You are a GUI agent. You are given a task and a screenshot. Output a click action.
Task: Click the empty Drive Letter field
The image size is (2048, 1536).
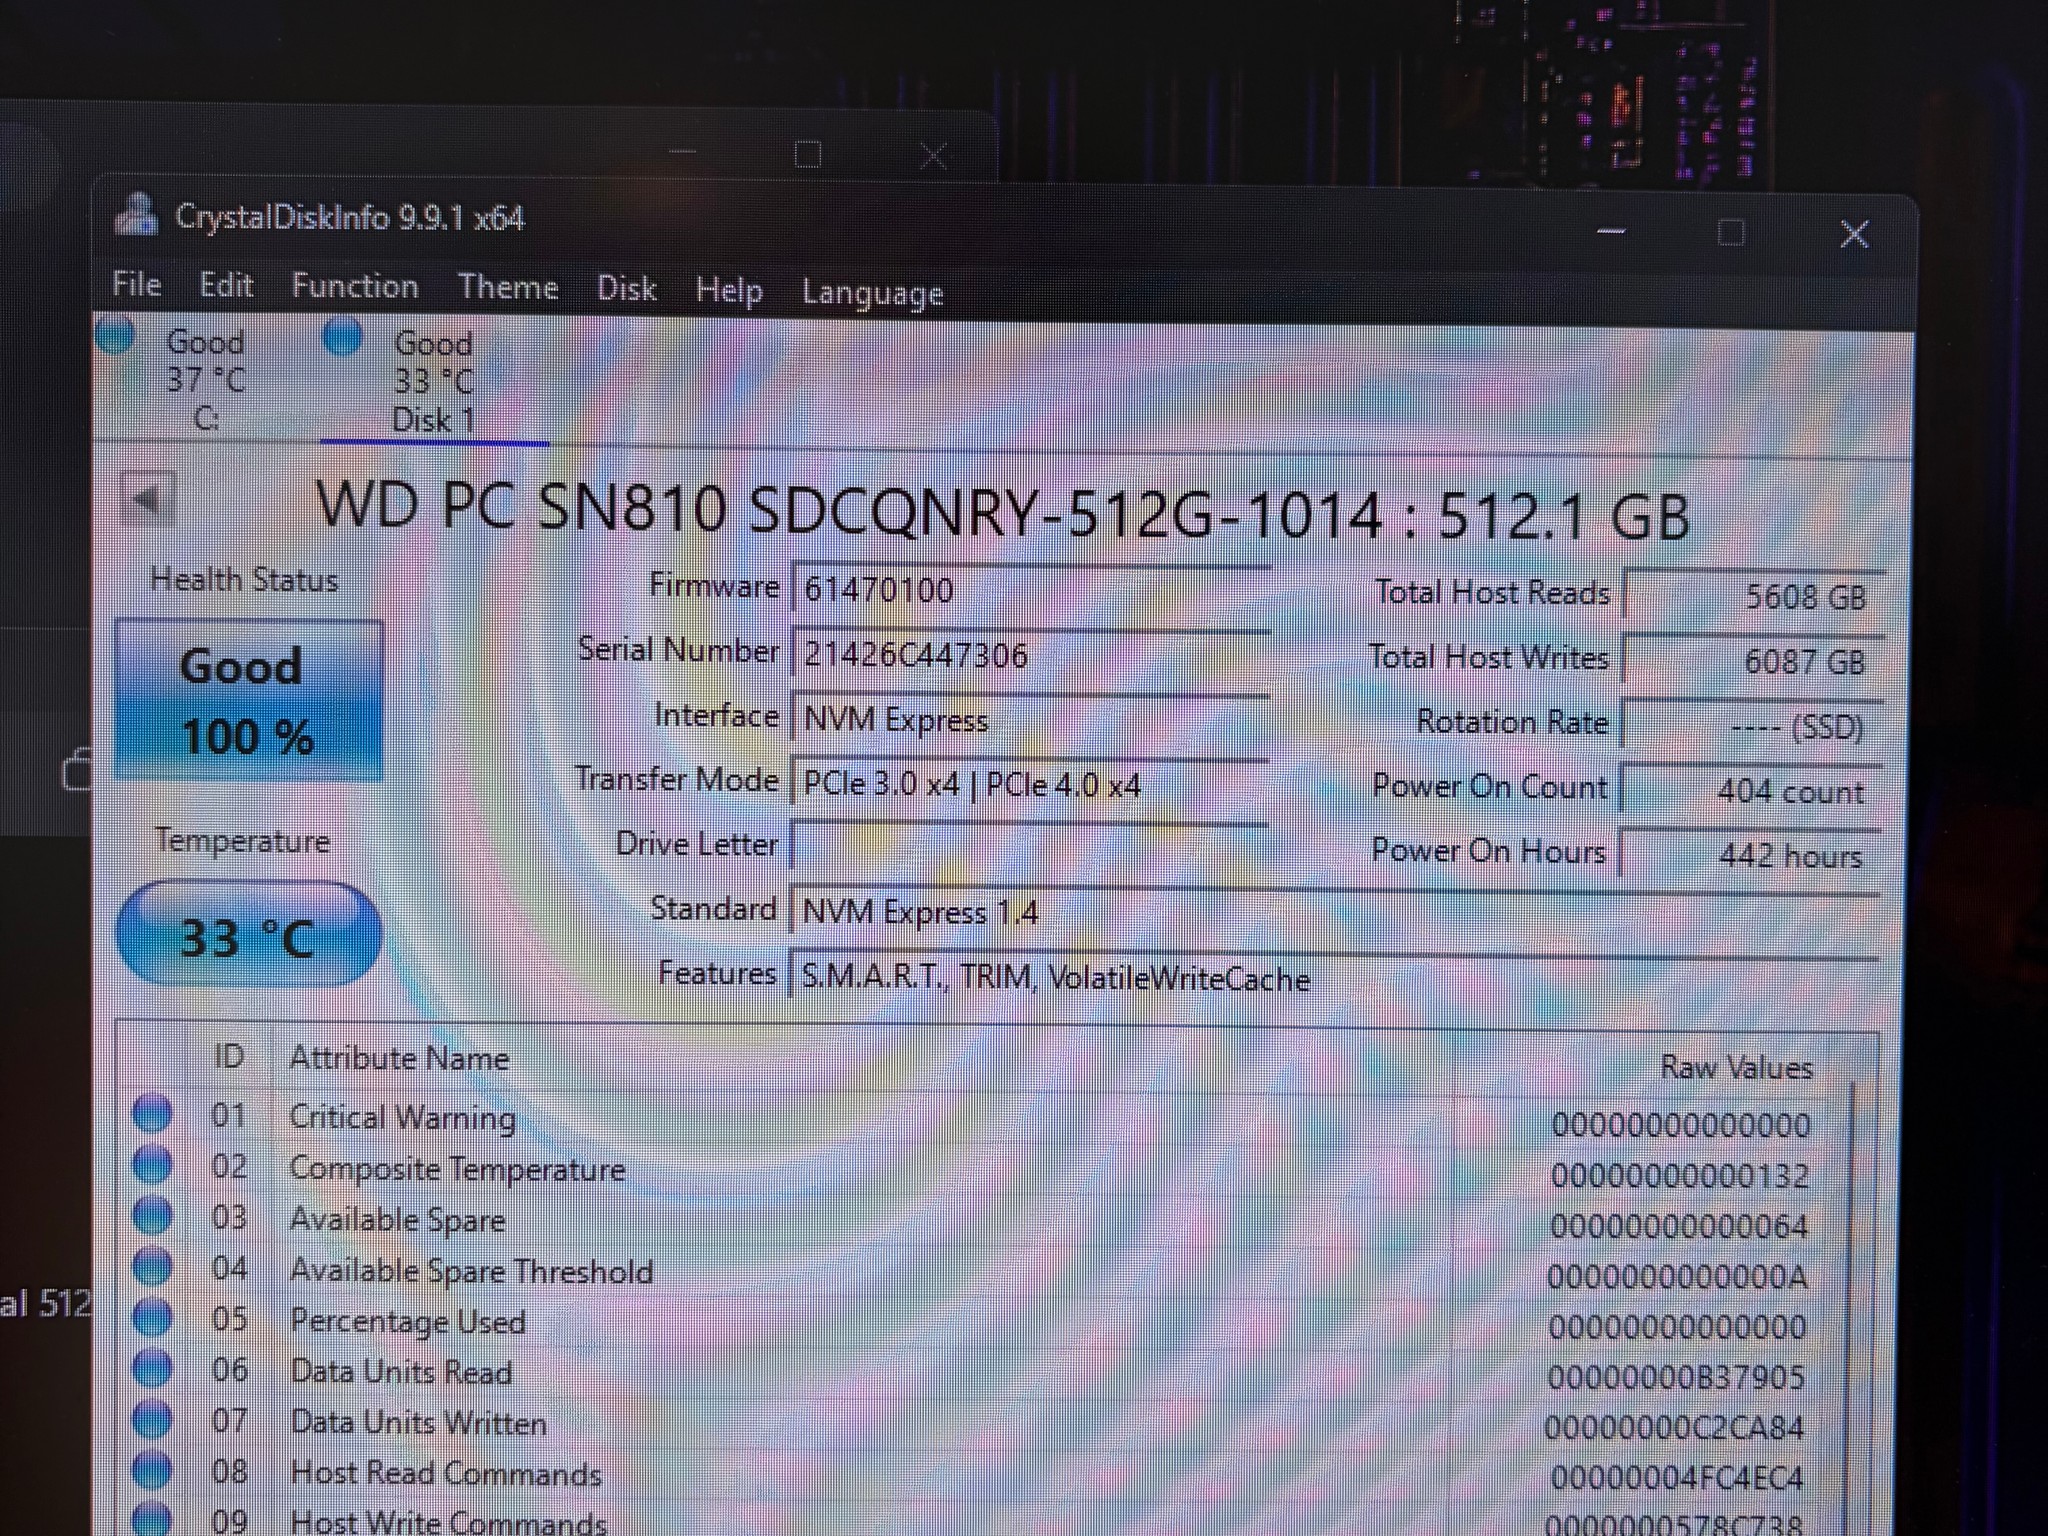point(1030,846)
